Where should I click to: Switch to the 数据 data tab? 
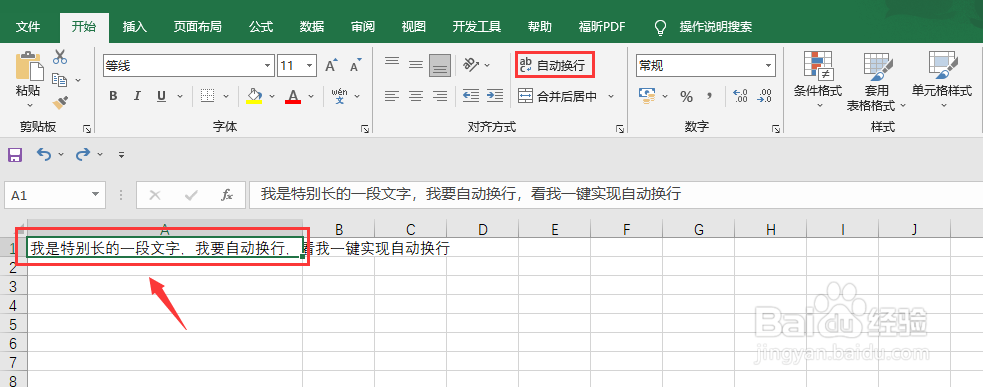(312, 27)
